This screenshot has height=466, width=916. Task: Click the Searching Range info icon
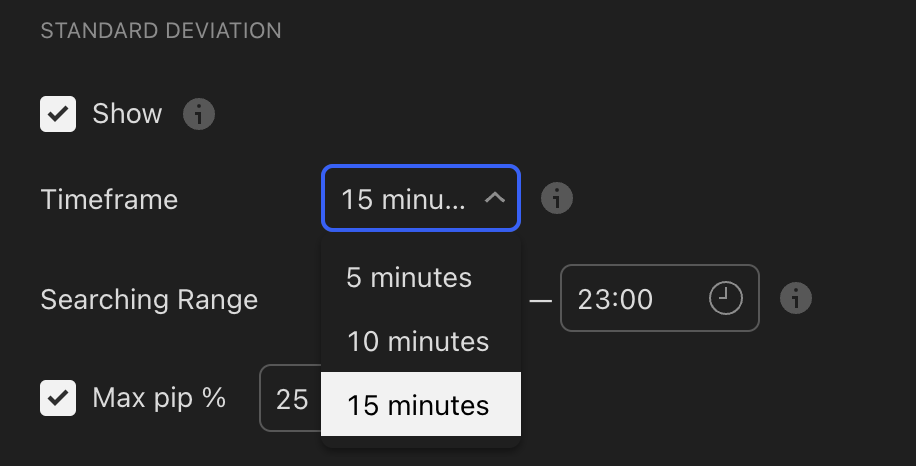tap(796, 298)
